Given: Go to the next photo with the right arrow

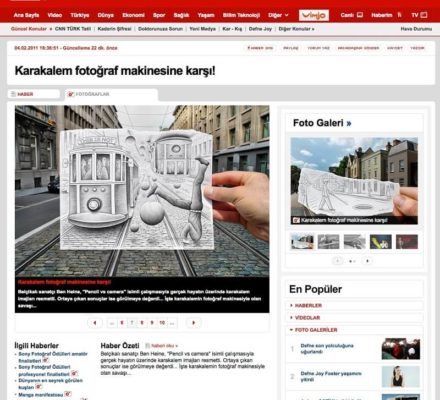Looking at the screenshot, I should (193, 323).
